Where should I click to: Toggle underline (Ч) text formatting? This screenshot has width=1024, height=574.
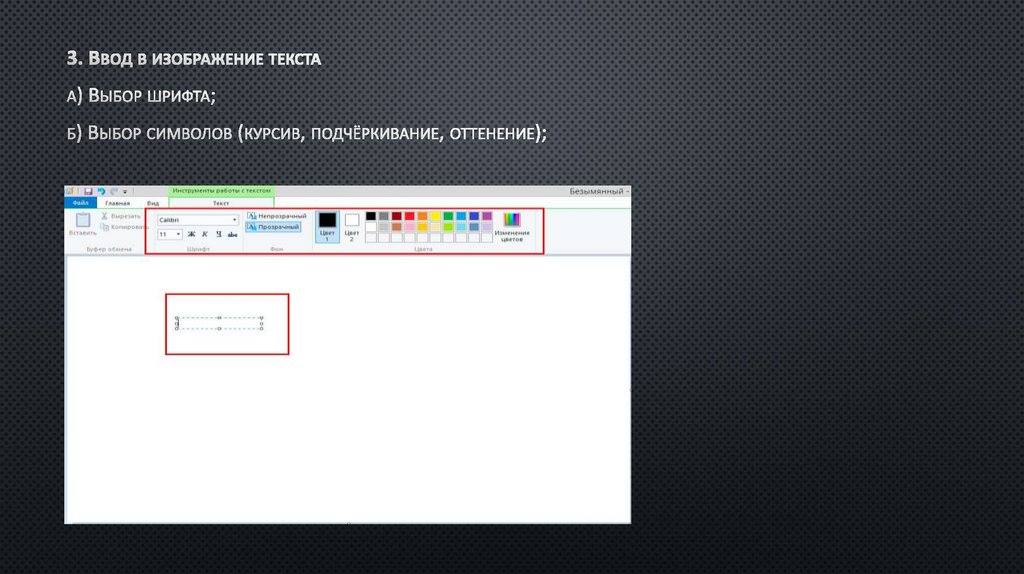pyautogui.click(x=219, y=234)
